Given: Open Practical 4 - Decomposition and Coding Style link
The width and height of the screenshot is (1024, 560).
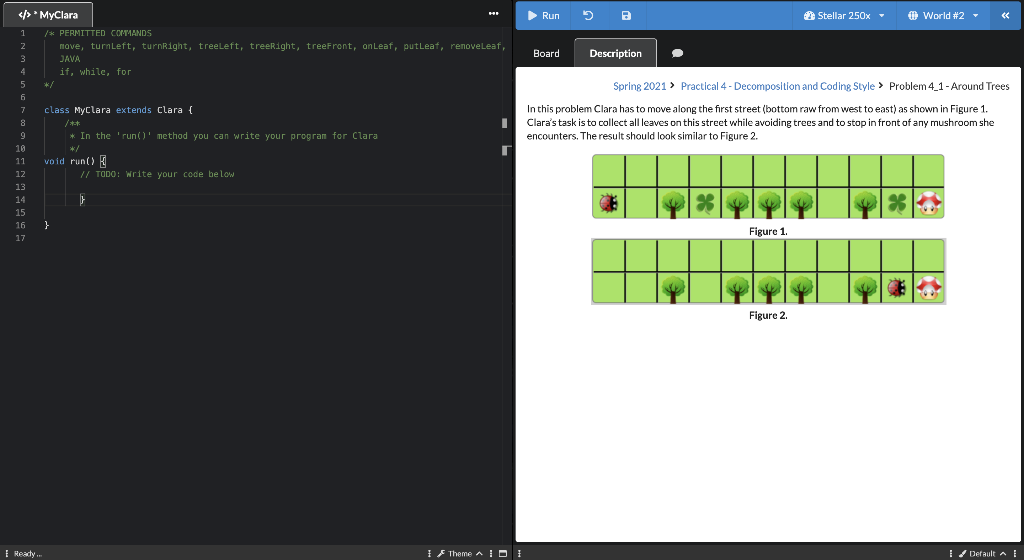Looking at the screenshot, I should click(777, 86).
